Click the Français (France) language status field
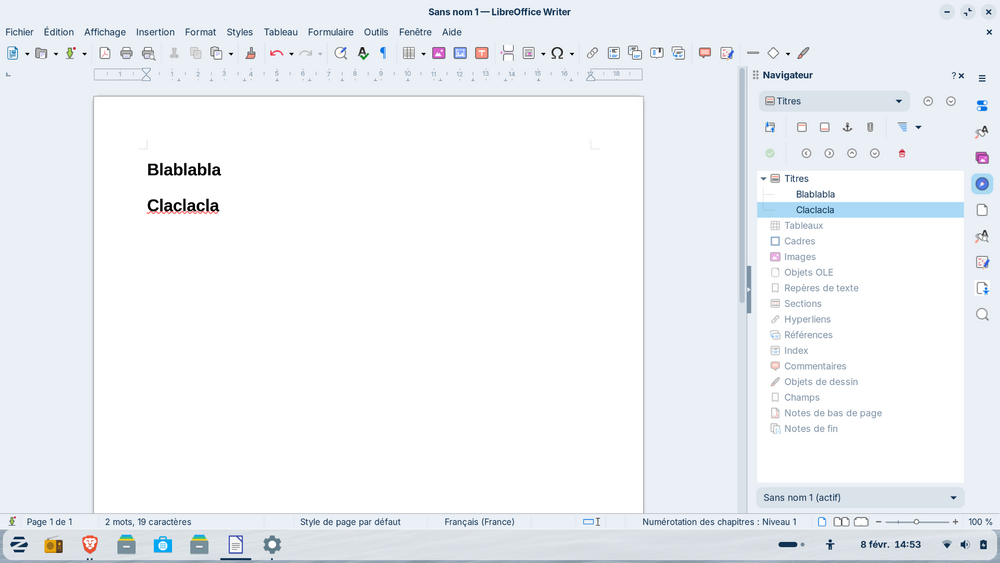Viewport: 1000px width, 563px height. (479, 522)
